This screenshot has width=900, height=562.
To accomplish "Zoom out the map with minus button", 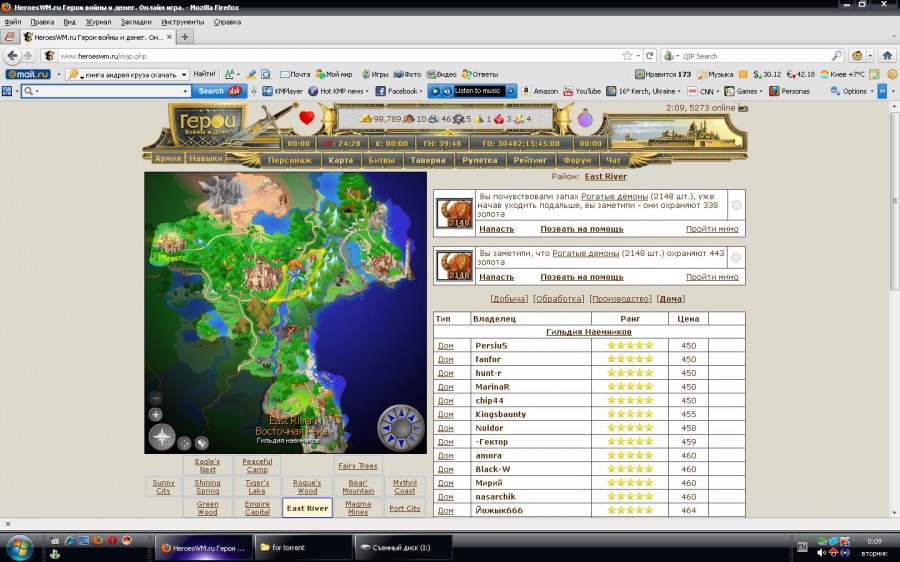I will [x=156, y=398].
